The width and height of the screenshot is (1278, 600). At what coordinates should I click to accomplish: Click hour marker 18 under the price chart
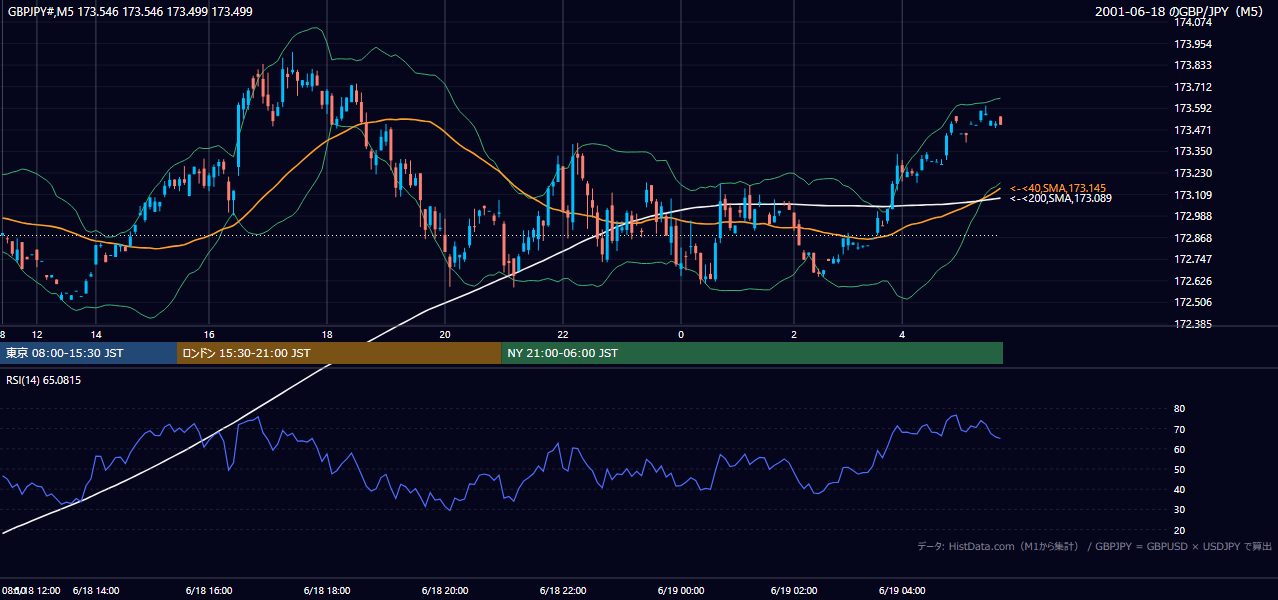pyautogui.click(x=326, y=334)
